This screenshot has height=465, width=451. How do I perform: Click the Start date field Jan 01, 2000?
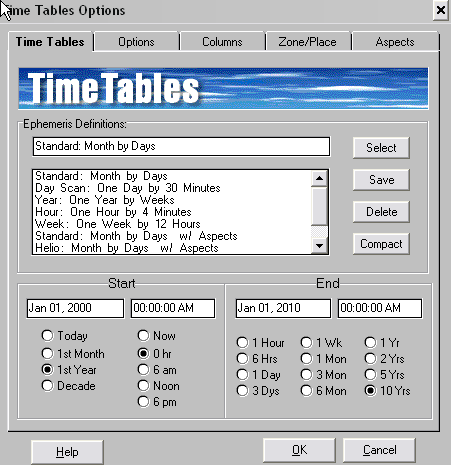click(75, 308)
